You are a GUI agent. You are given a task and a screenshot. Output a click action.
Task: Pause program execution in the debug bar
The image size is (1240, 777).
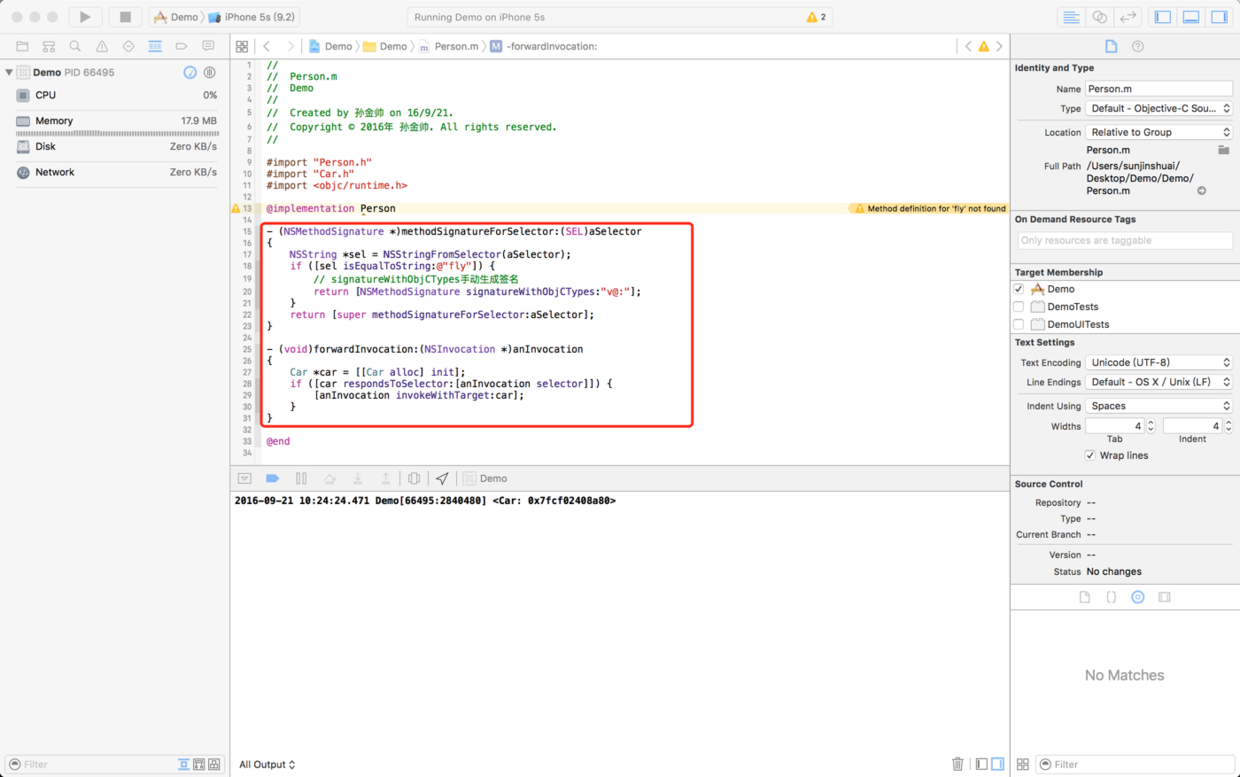(301, 478)
